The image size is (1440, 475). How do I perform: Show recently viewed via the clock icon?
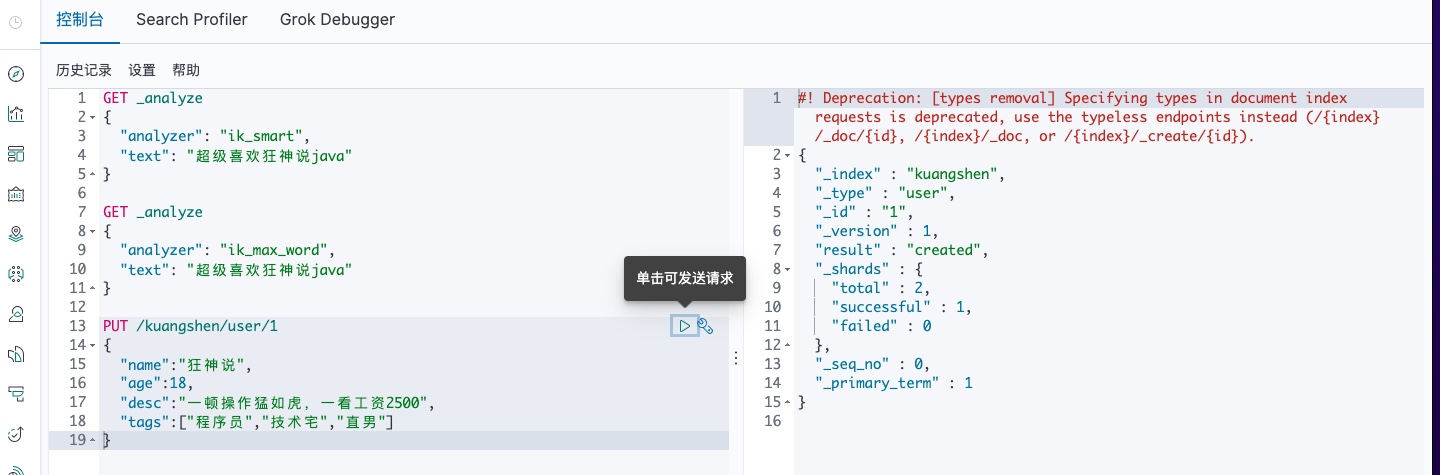[x=16, y=21]
